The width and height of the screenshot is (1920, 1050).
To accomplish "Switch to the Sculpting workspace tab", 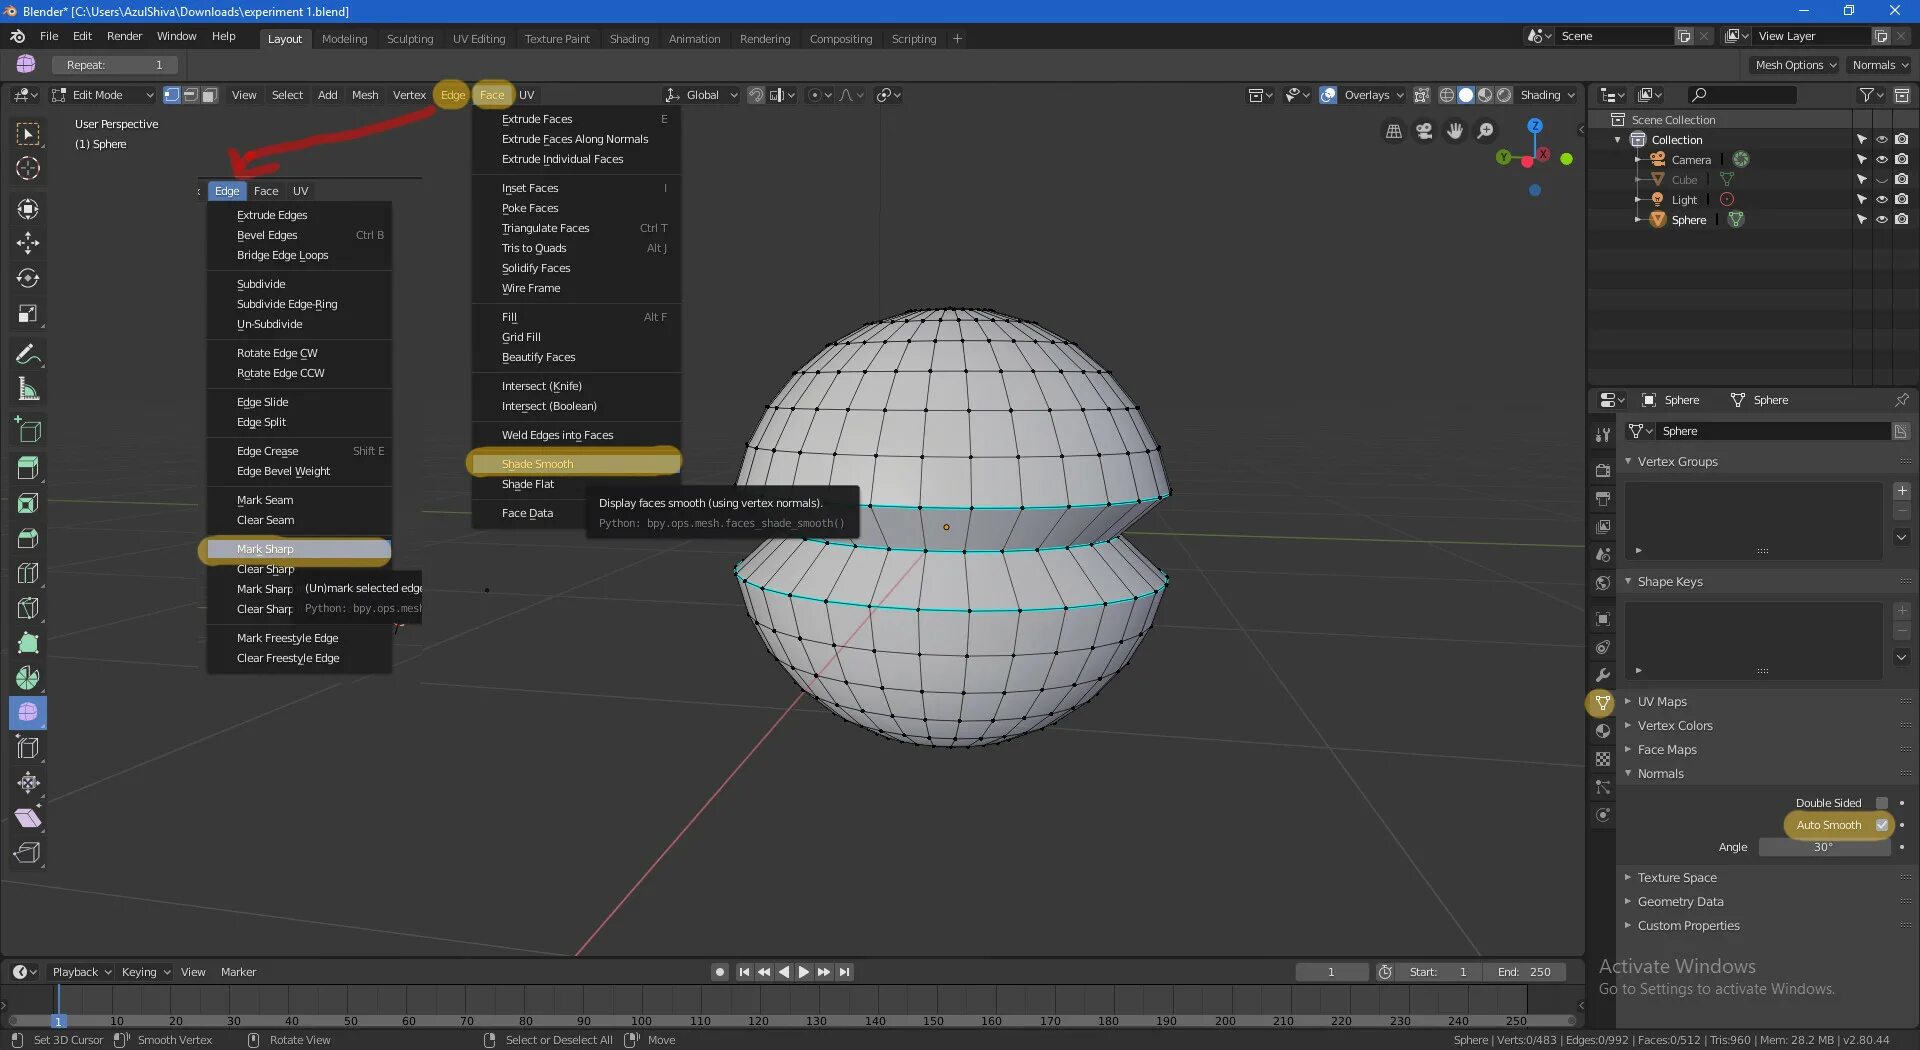I will point(410,39).
